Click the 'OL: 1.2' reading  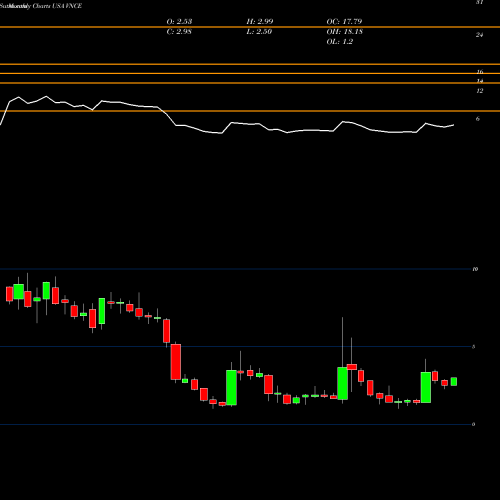[x=340, y=41]
